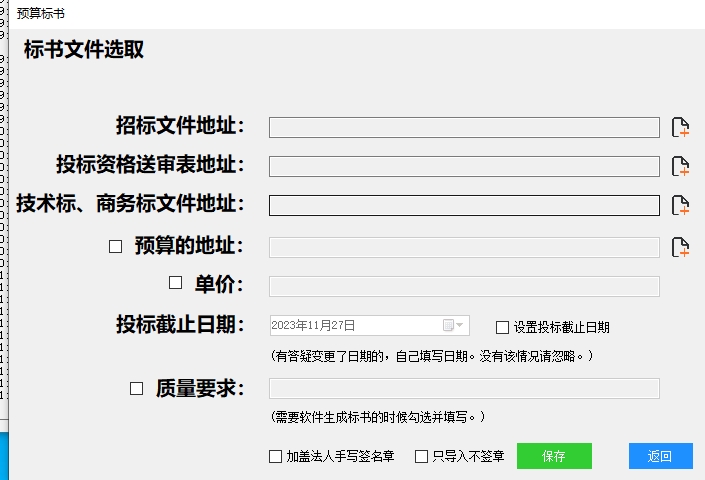Click the 单价 text box
The height and width of the screenshot is (480, 705).
(x=464, y=287)
